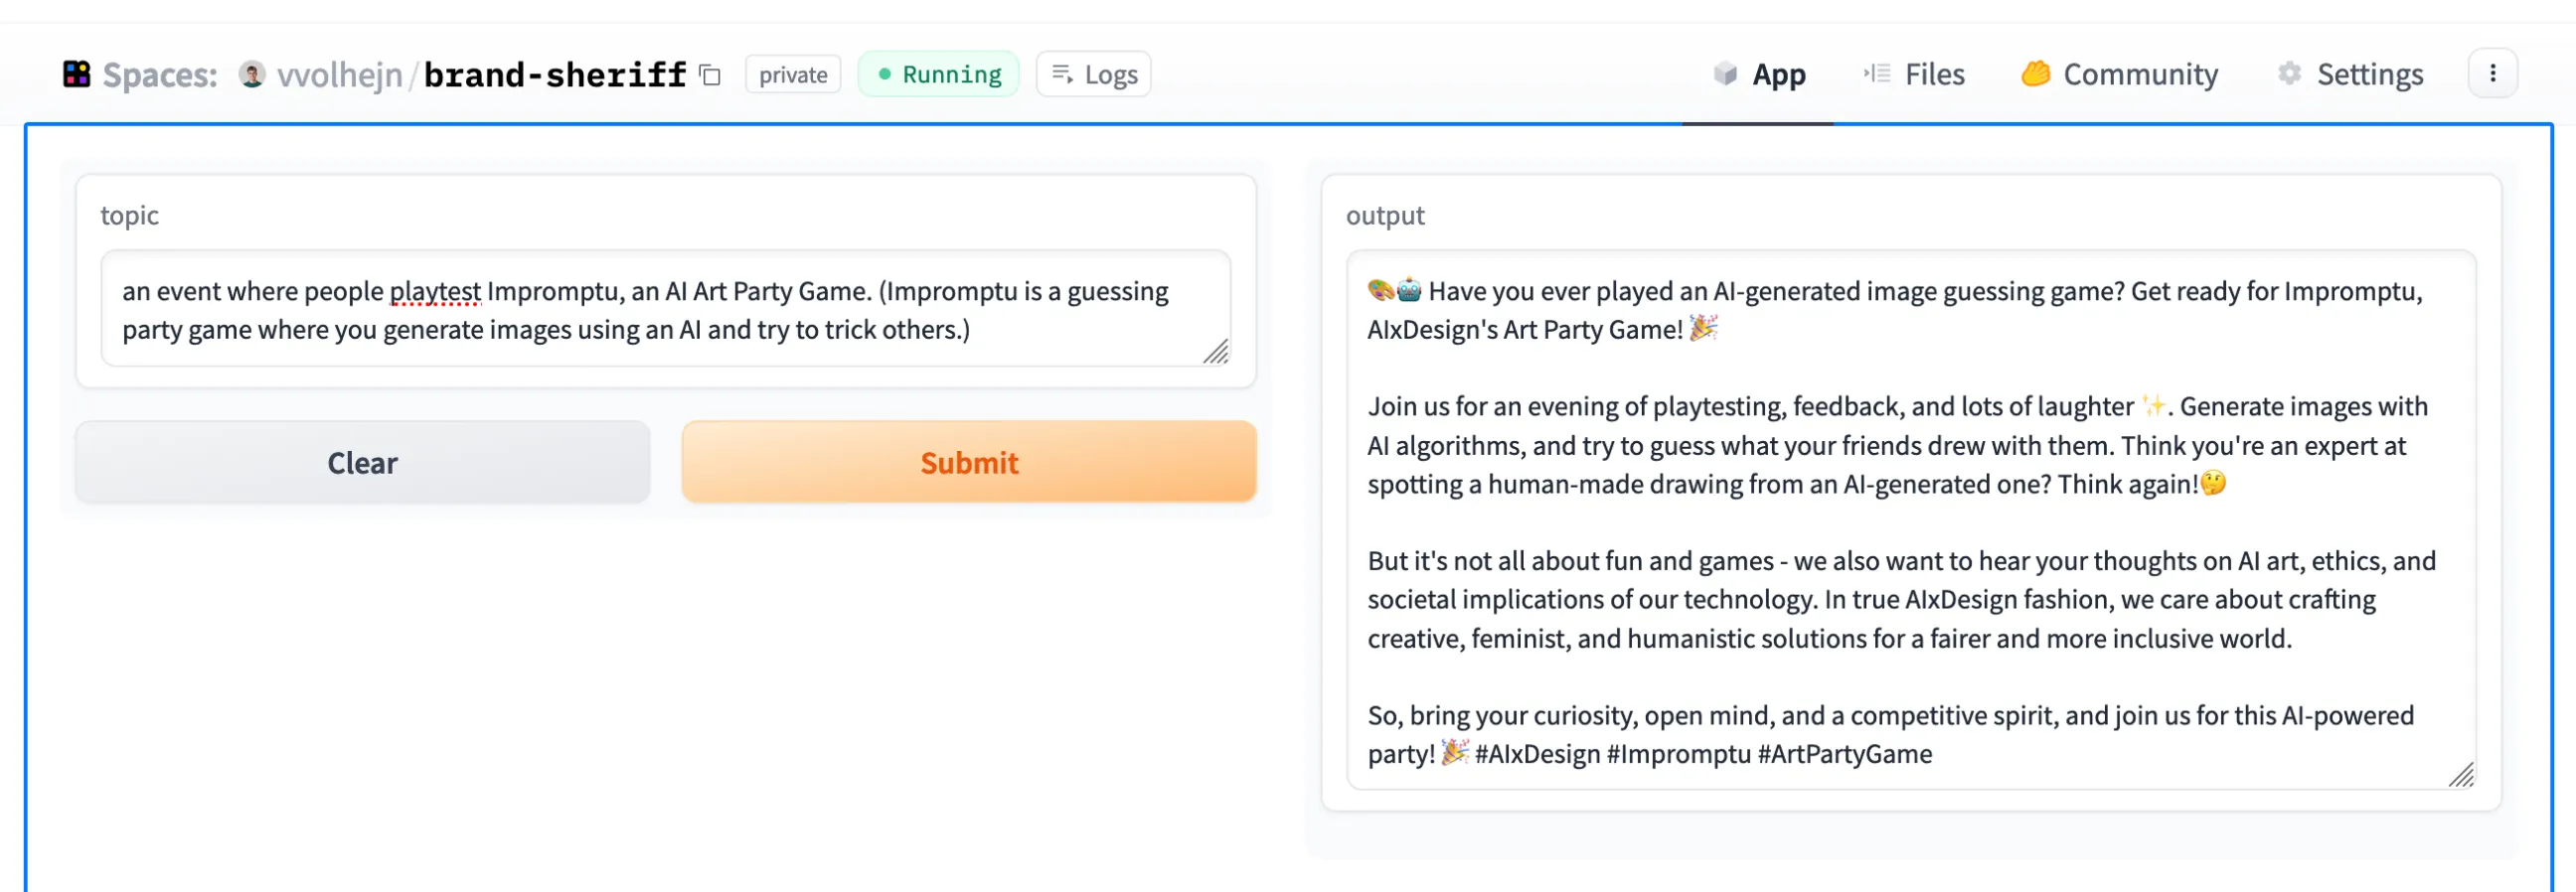
Task: Click the Settings gear icon
Action: click(2289, 74)
